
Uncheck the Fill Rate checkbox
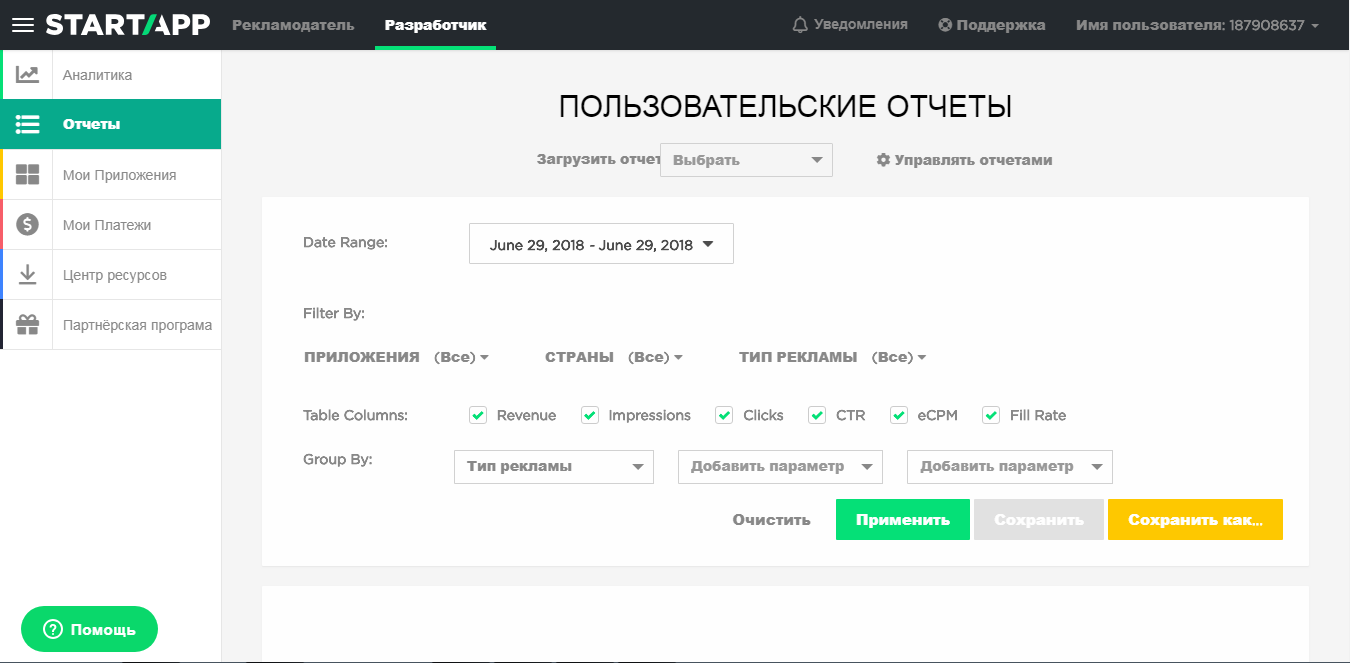(991, 414)
